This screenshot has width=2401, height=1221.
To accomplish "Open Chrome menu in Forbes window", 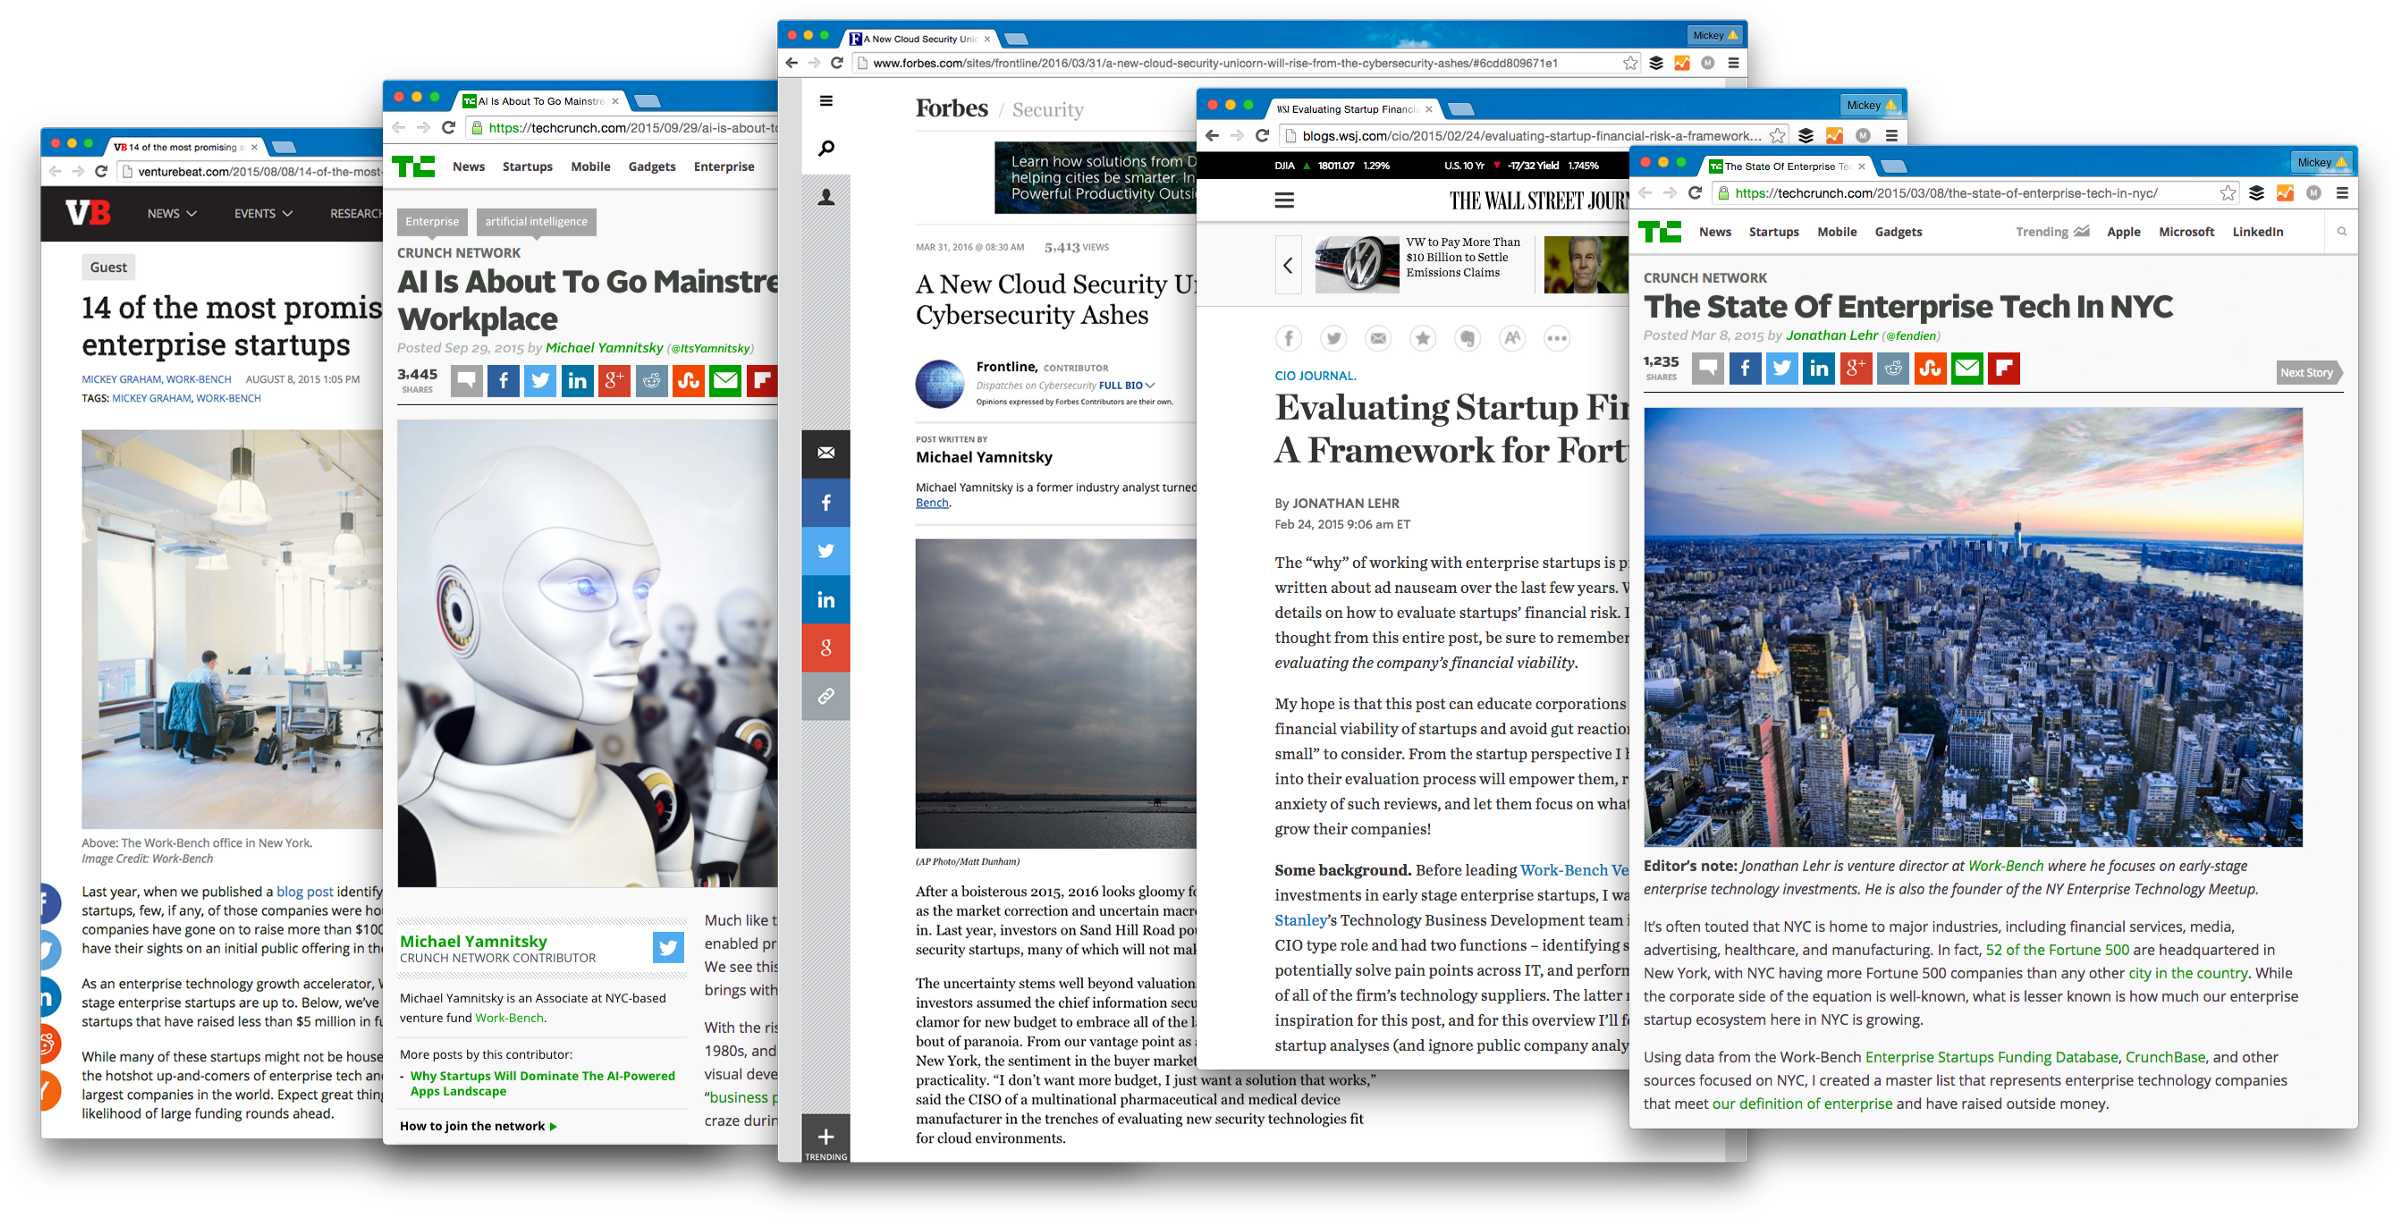I will point(1733,63).
